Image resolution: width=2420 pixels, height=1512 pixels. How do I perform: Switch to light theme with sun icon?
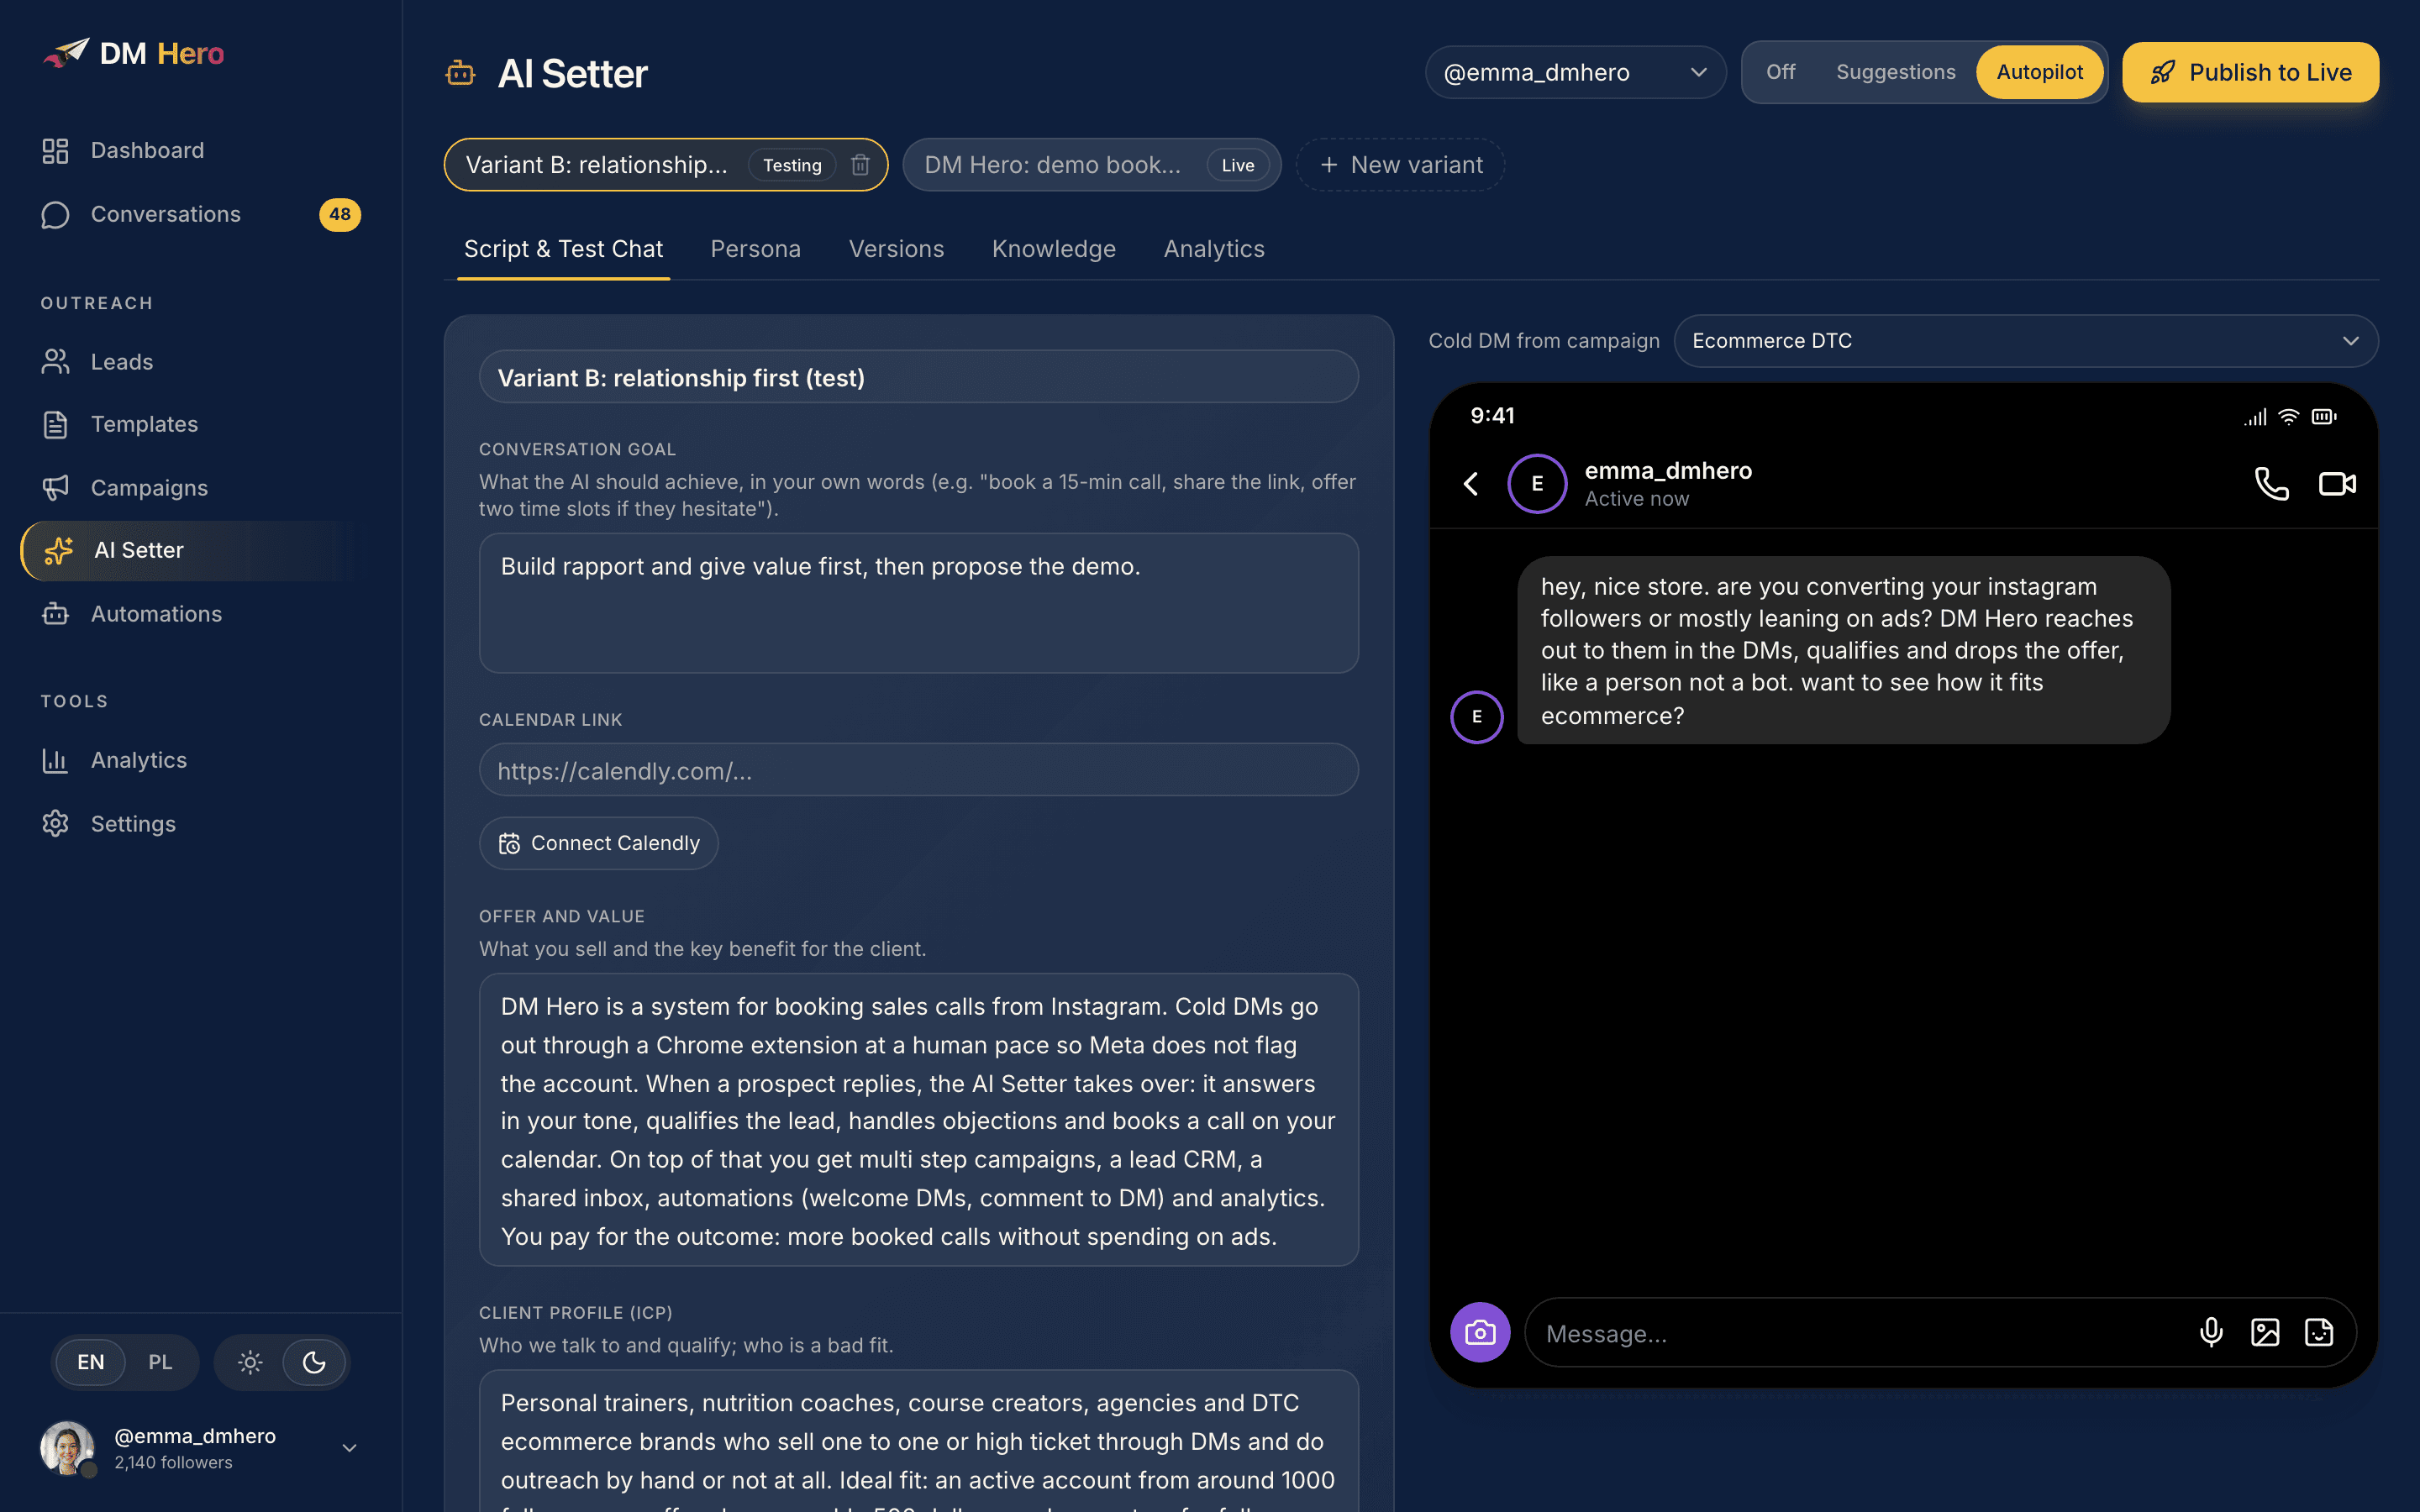point(250,1362)
